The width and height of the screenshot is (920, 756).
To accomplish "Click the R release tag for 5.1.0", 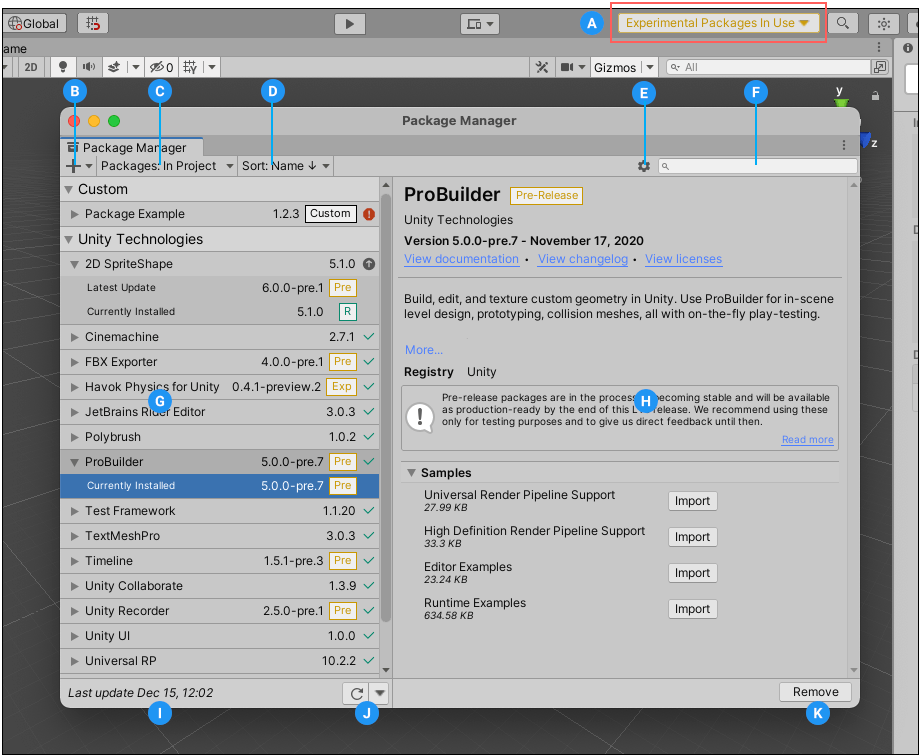I will 348,312.
